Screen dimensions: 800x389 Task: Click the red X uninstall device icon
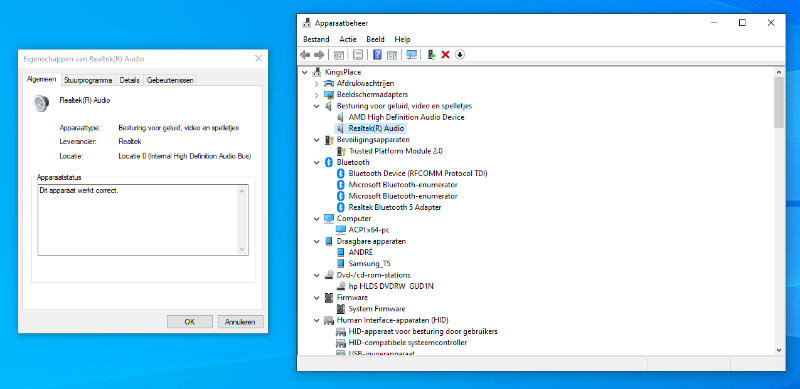pos(445,55)
